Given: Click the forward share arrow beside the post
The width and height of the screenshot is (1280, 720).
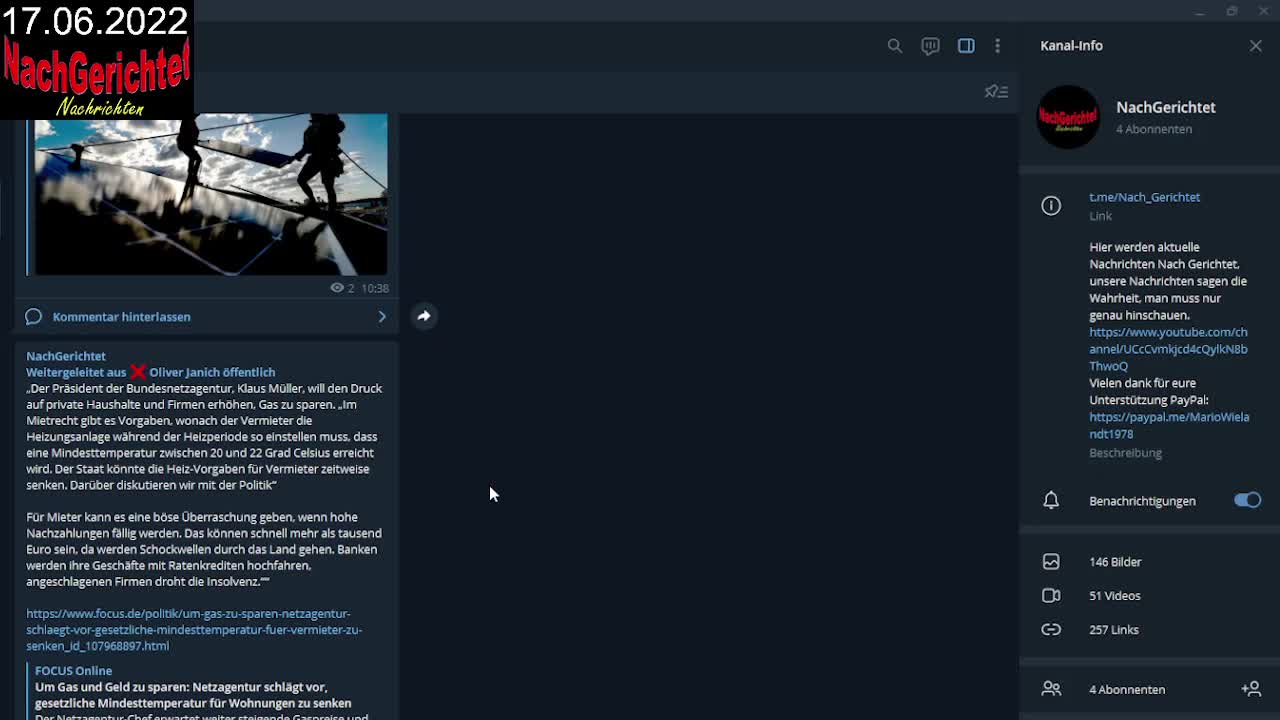Looking at the screenshot, I should pos(424,316).
